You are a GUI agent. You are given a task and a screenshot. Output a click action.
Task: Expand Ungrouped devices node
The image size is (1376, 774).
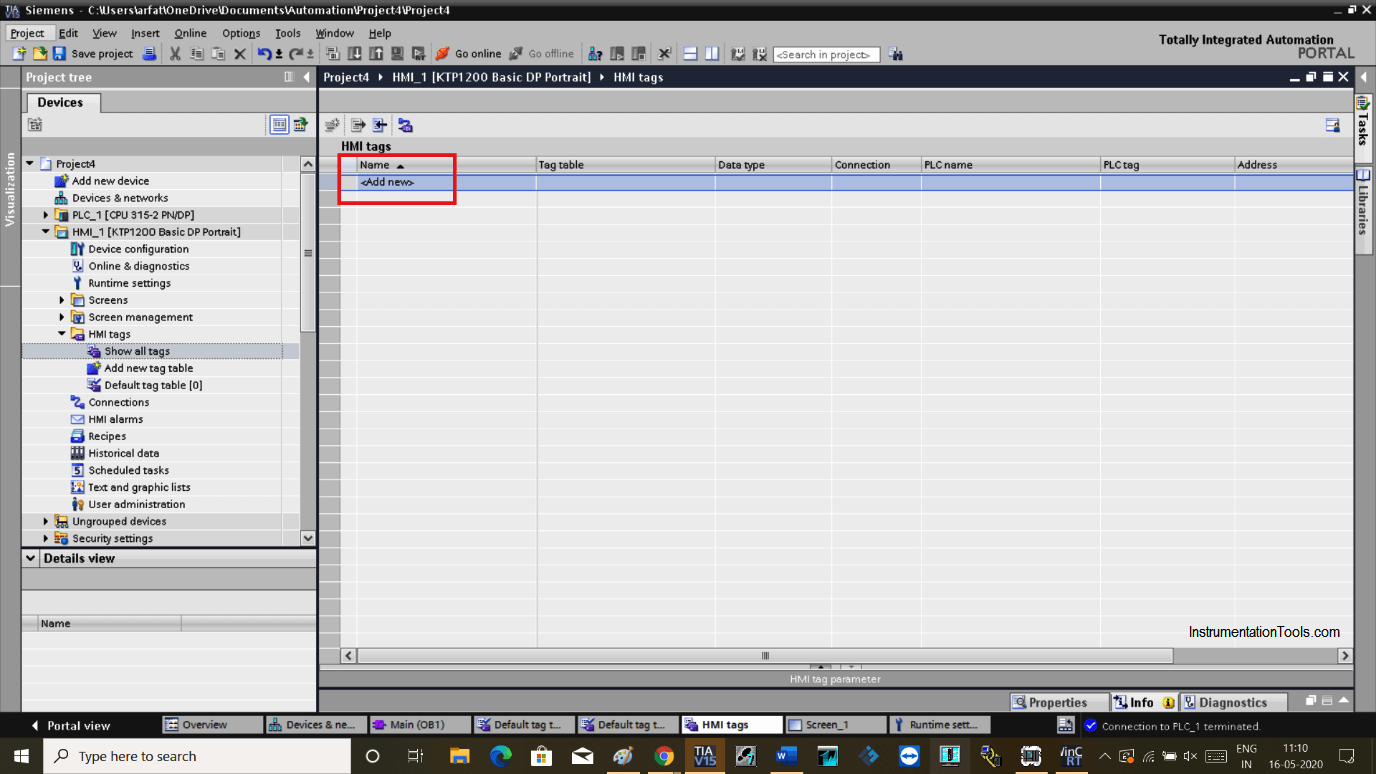point(46,521)
